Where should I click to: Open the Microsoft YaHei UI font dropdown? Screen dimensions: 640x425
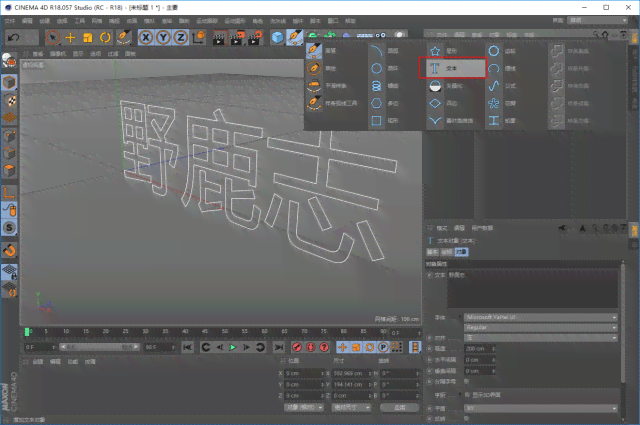pyautogui.click(x=541, y=317)
